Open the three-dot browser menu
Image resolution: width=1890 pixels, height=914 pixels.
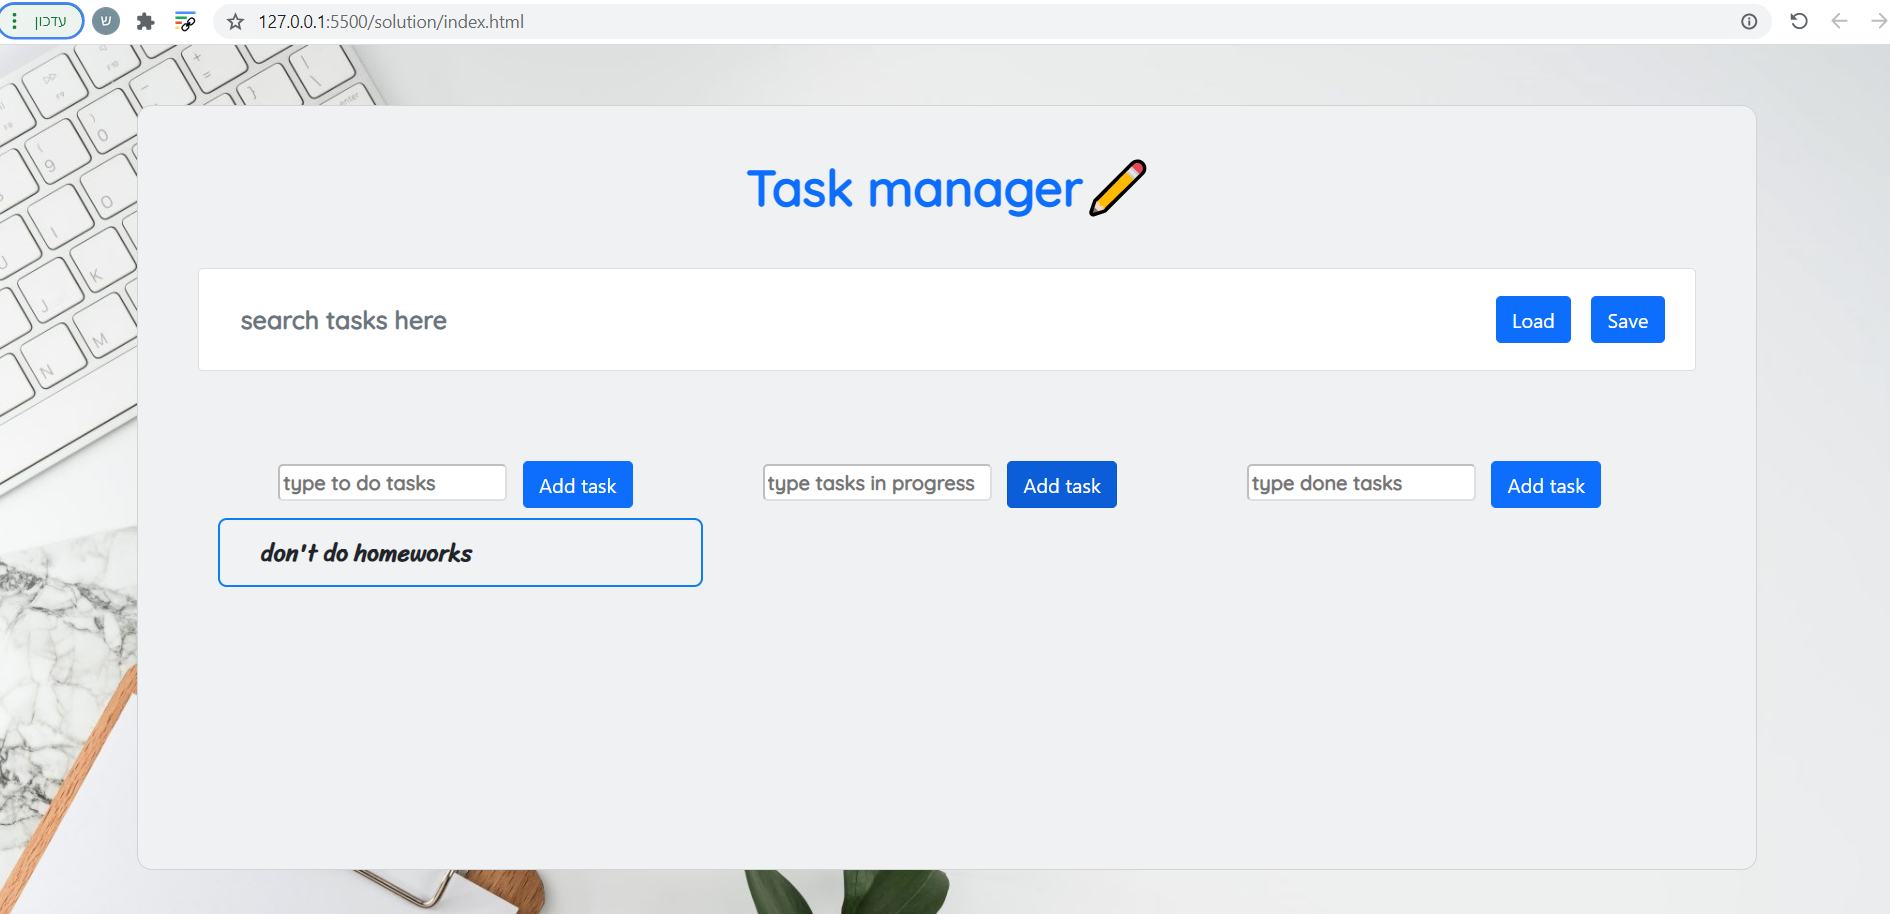click(x=13, y=21)
